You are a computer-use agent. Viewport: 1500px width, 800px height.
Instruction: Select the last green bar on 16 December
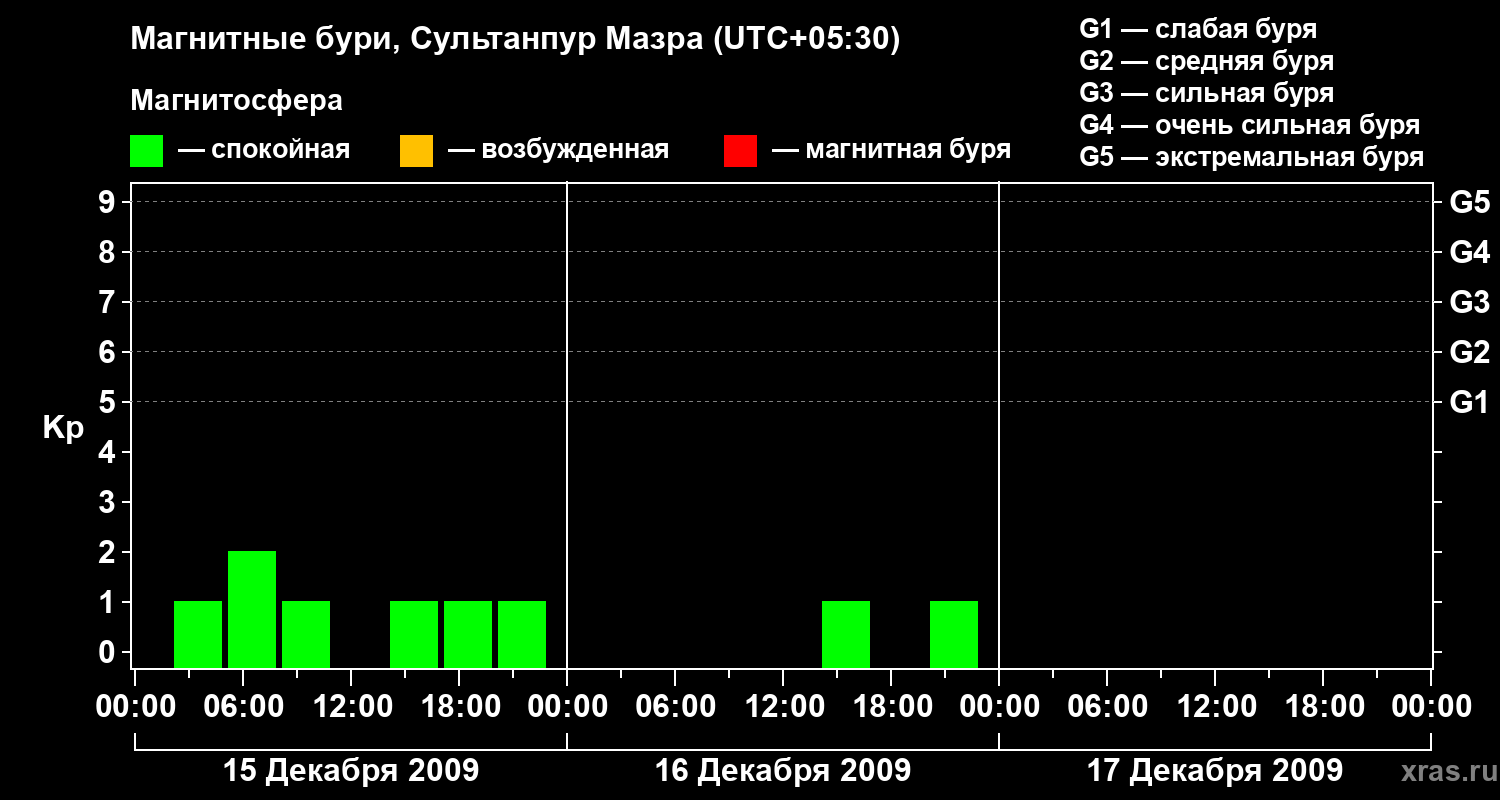point(954,634)
